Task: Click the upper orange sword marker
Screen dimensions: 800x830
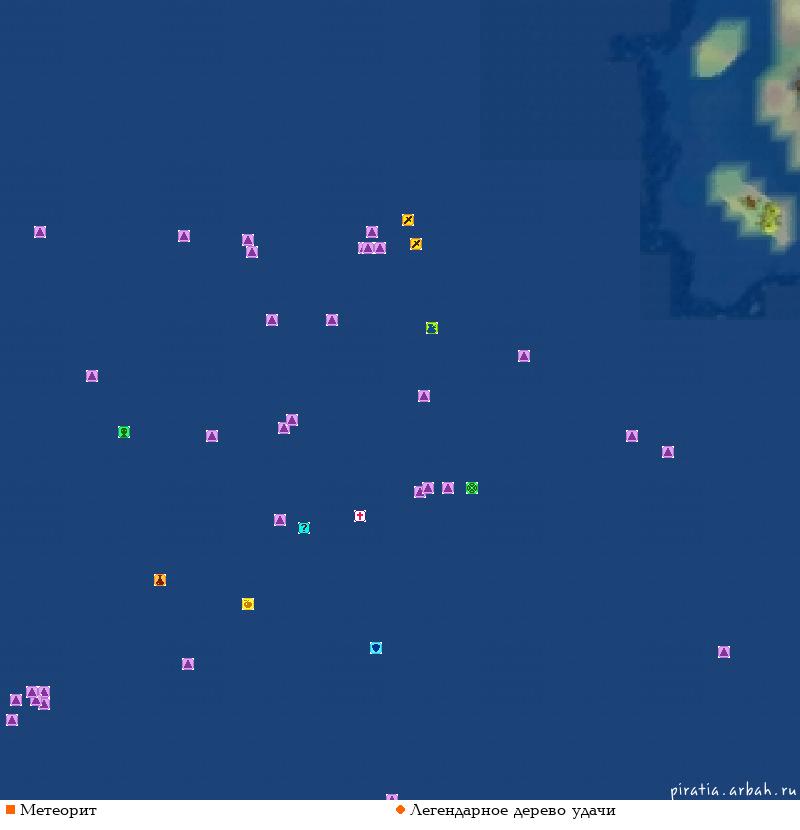Action: click(408, 220)
